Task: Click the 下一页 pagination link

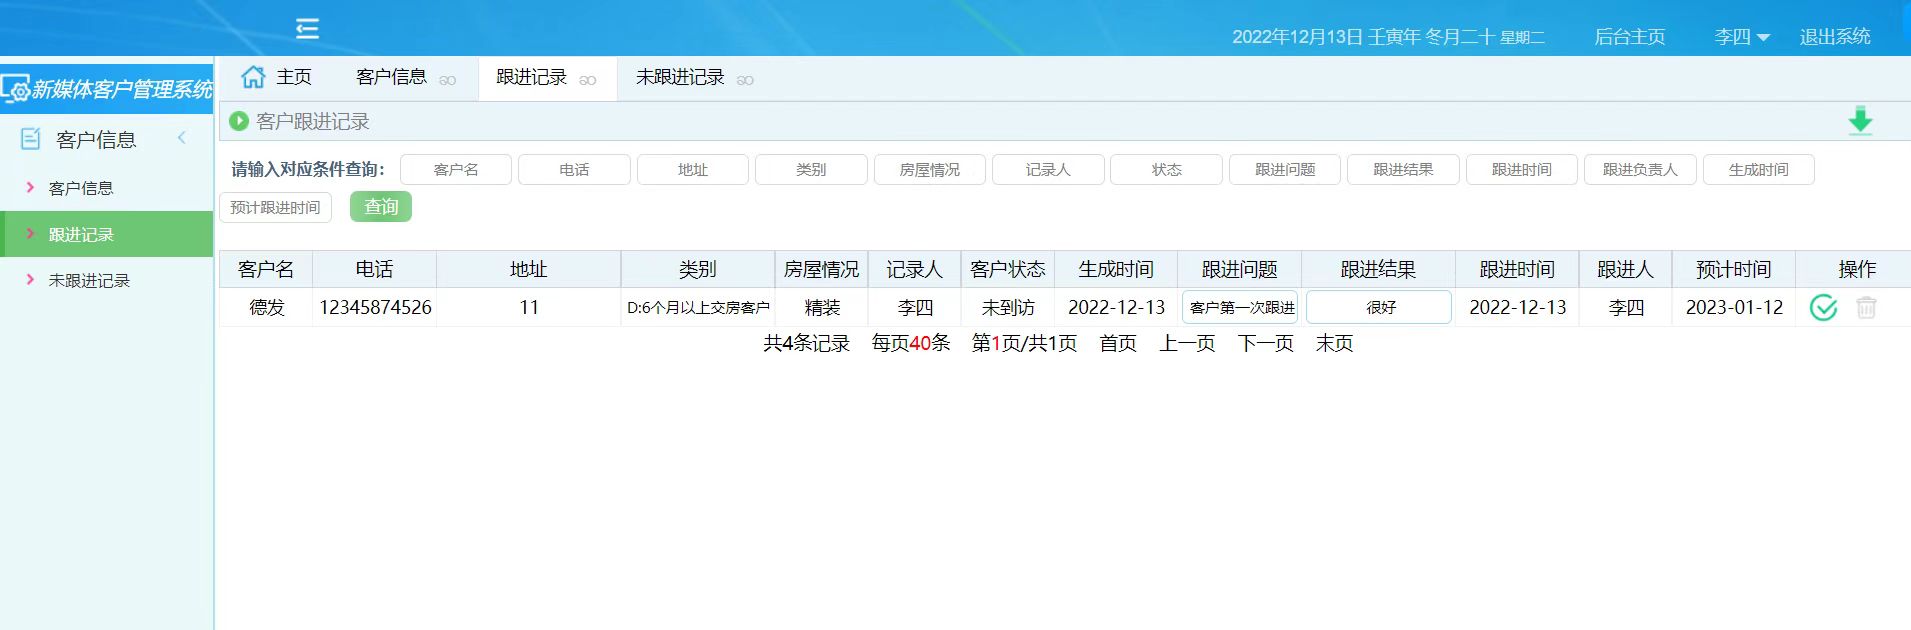Action: pyautogui.click(x=1265, y=344)
